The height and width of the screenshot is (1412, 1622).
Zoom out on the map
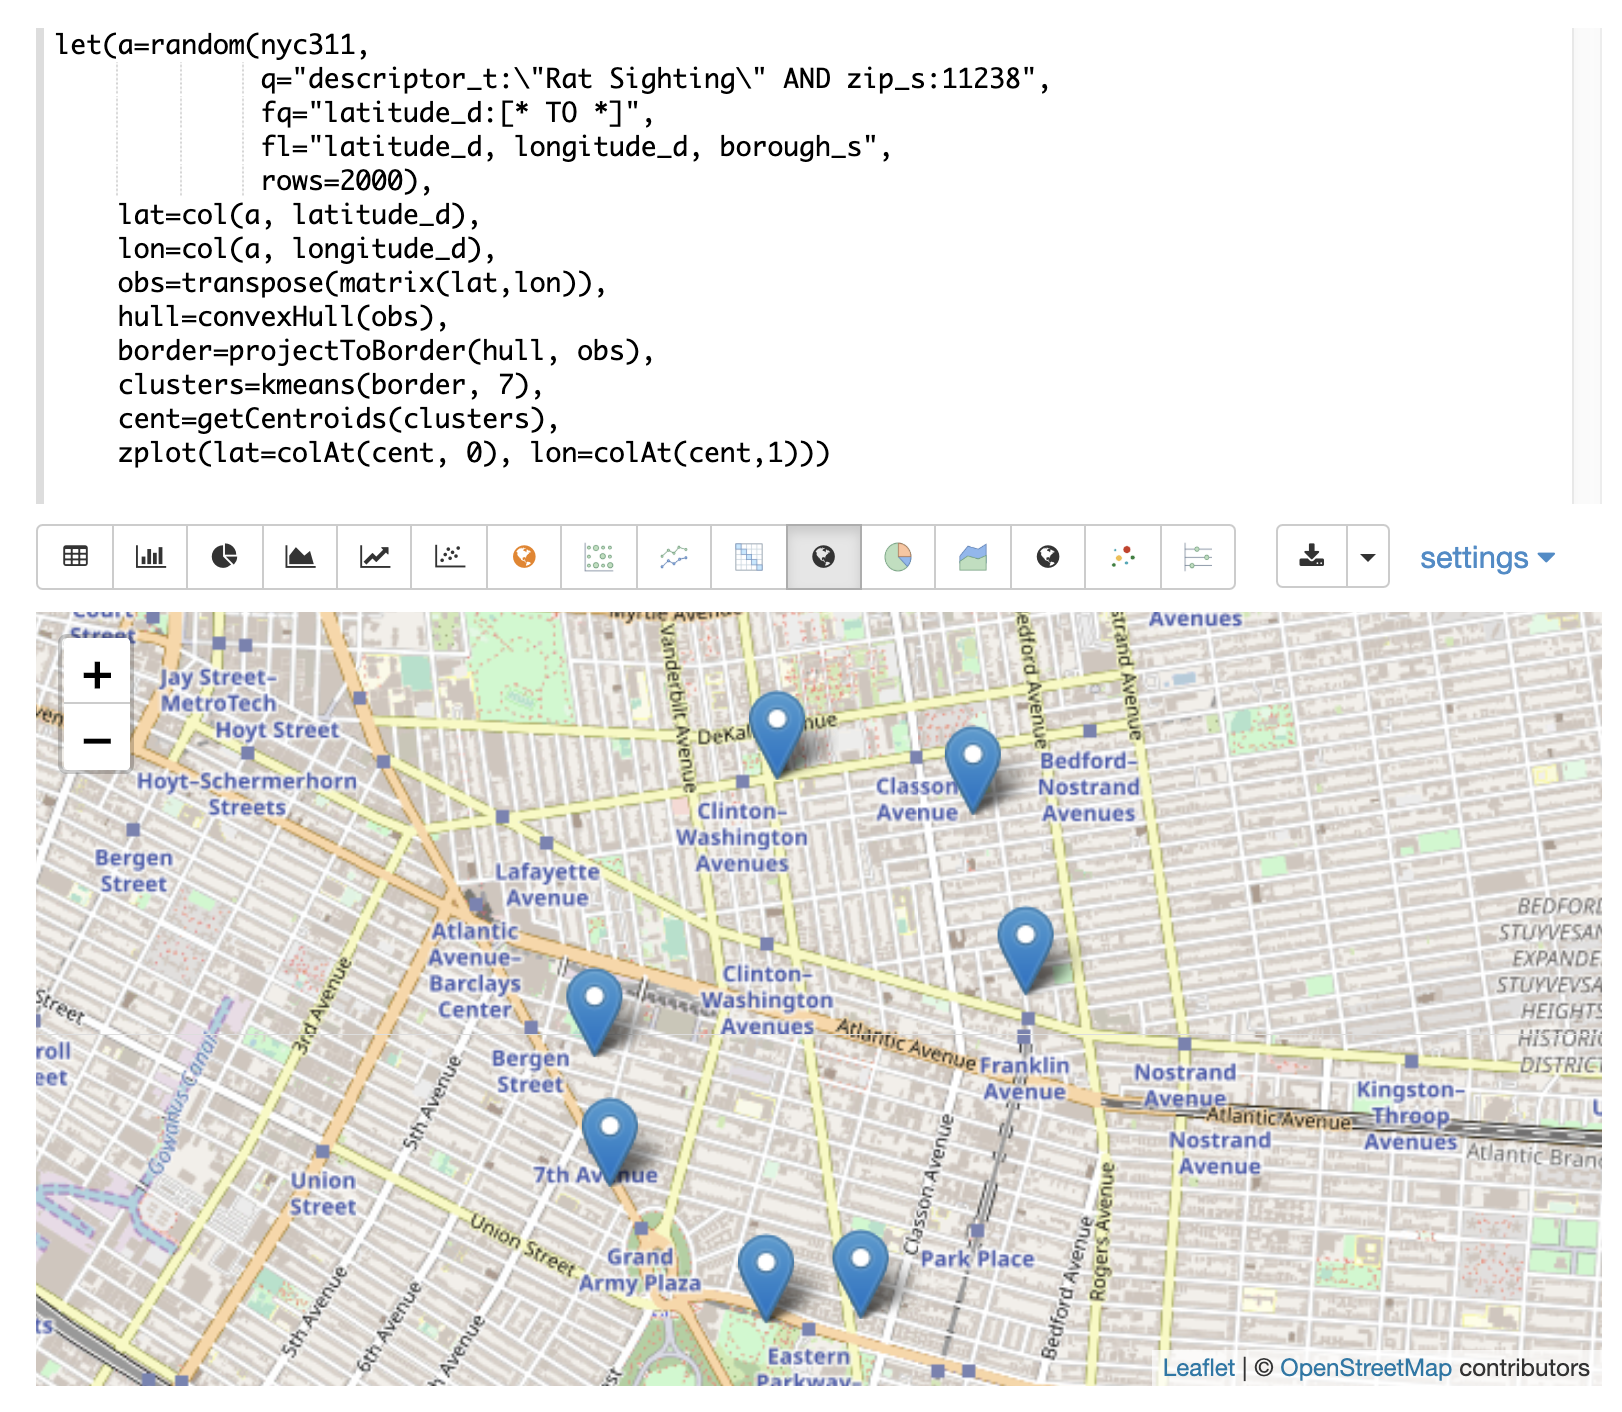(x=97, y=741)
